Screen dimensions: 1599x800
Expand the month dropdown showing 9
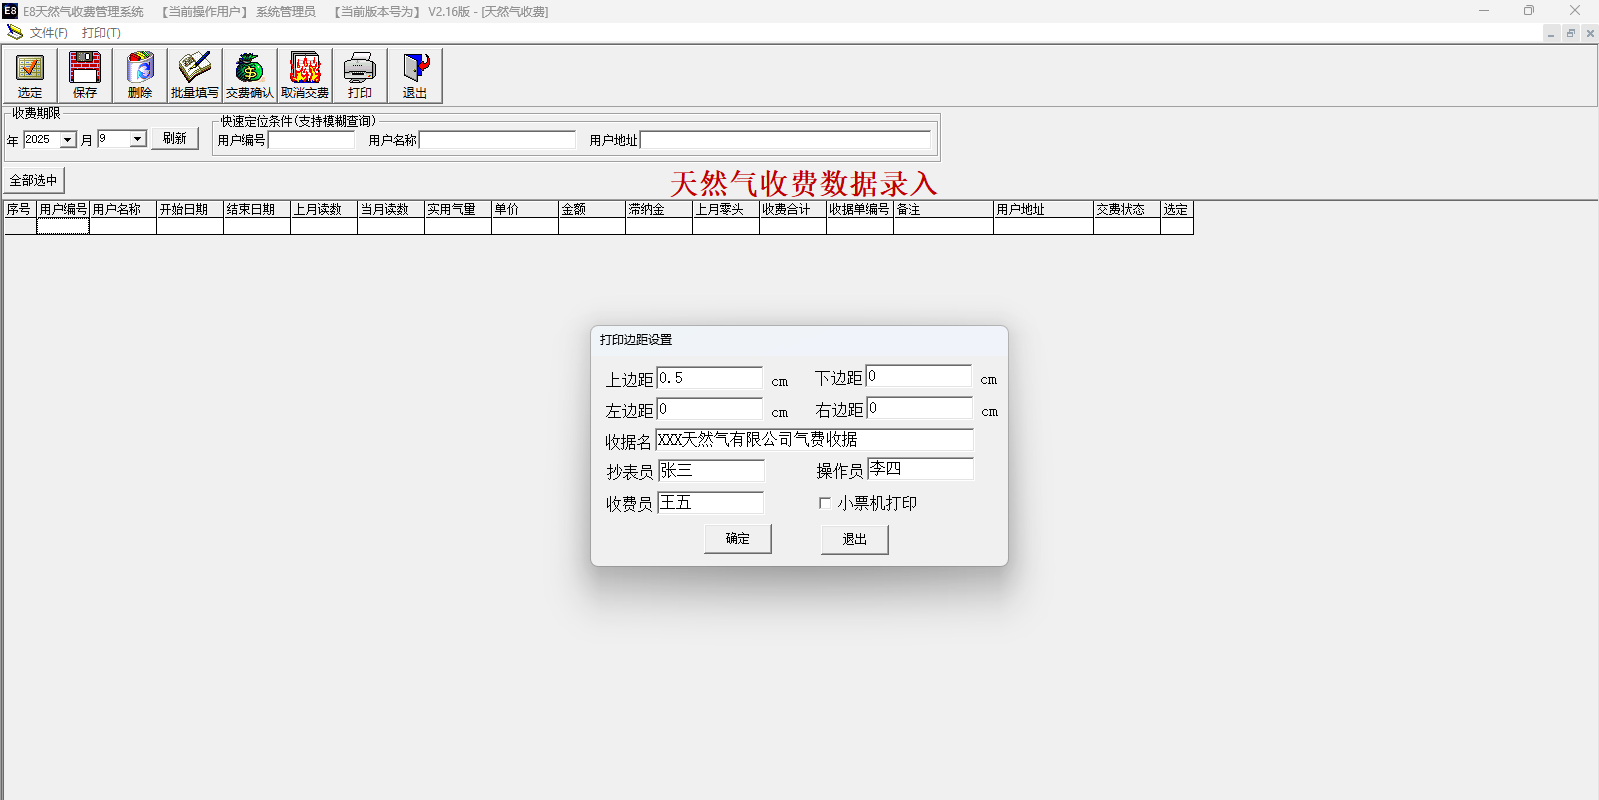point(138,140)
